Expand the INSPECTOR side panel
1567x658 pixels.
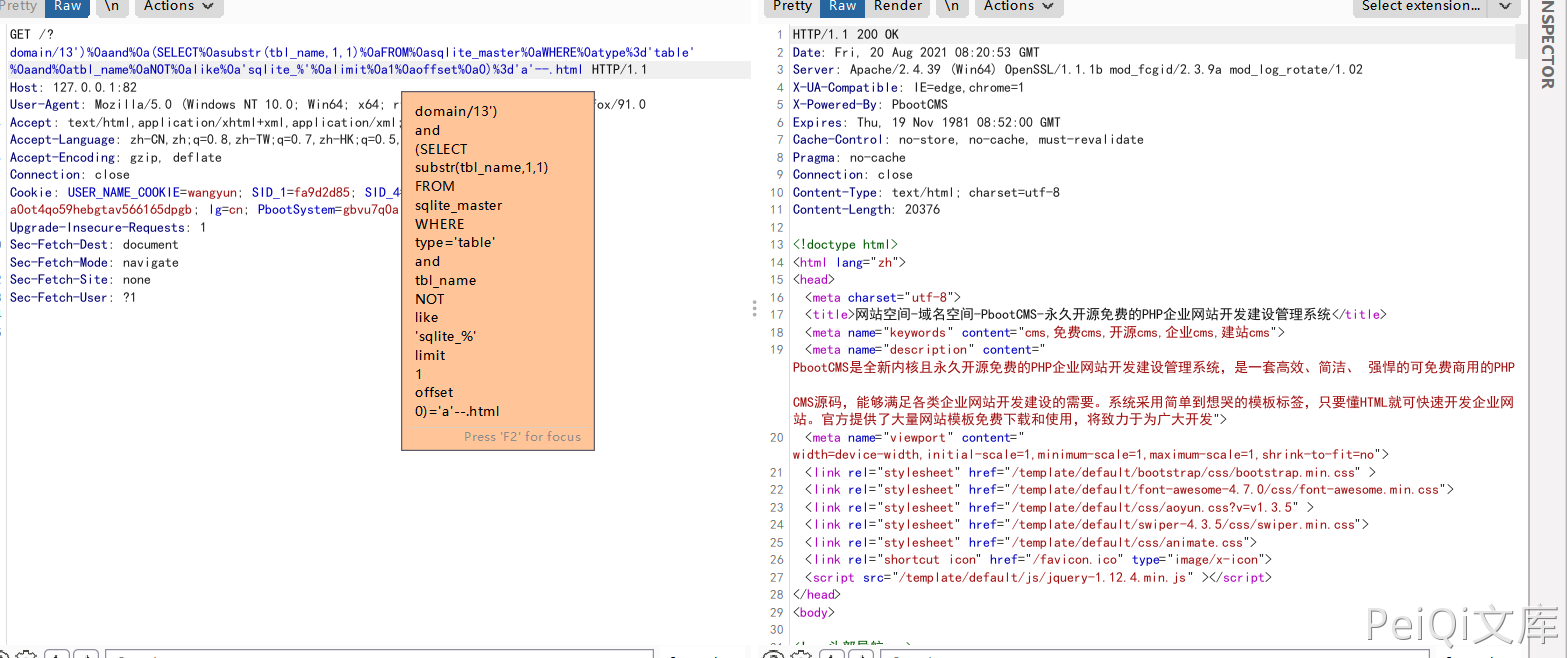[1547, 45]
